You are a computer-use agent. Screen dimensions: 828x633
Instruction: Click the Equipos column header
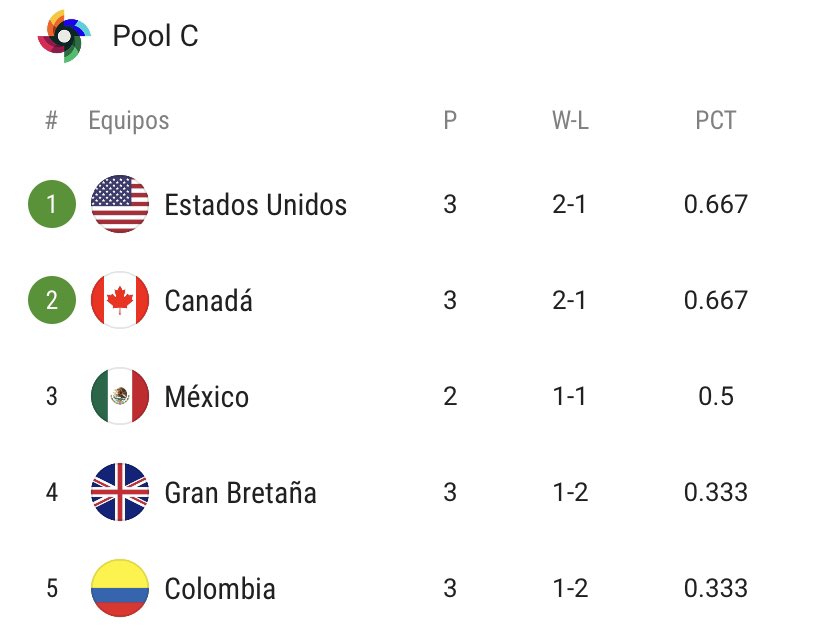tap(129, 121)
